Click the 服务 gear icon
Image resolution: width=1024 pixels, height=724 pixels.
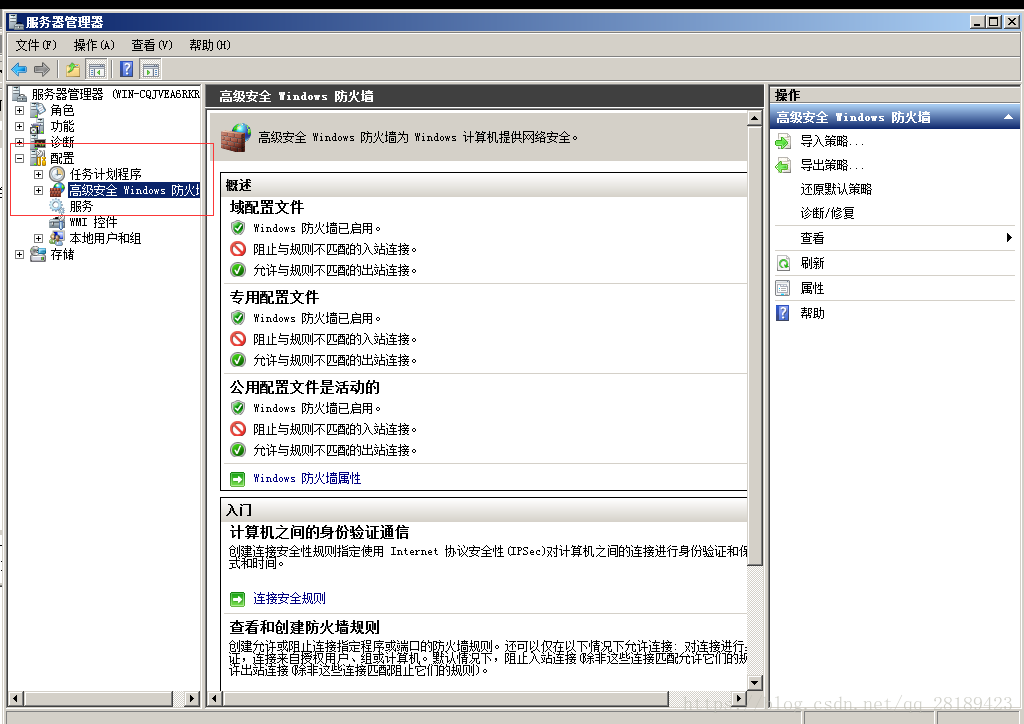(57, 206)
